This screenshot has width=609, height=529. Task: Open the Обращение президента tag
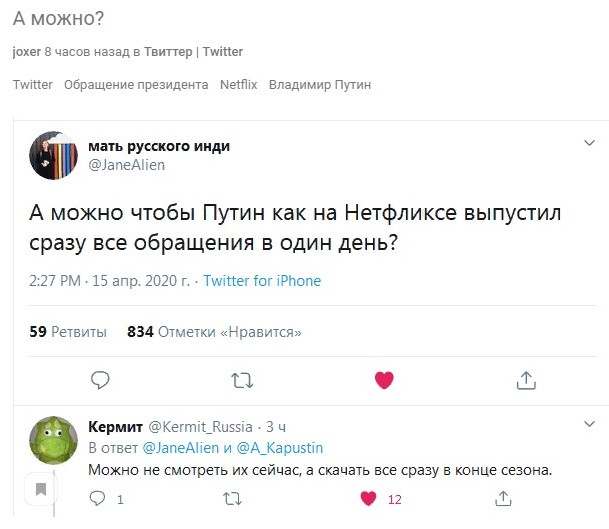136,85
